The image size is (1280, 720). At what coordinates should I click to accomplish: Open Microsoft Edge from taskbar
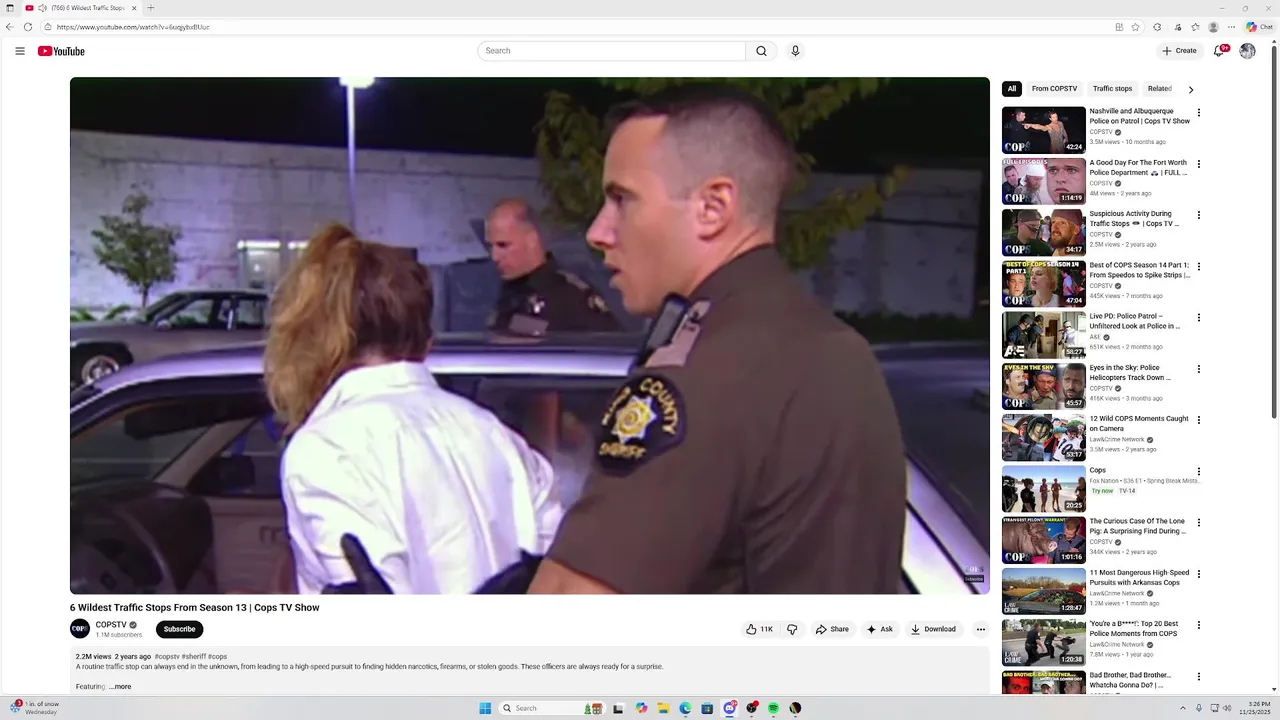[685, 708]
